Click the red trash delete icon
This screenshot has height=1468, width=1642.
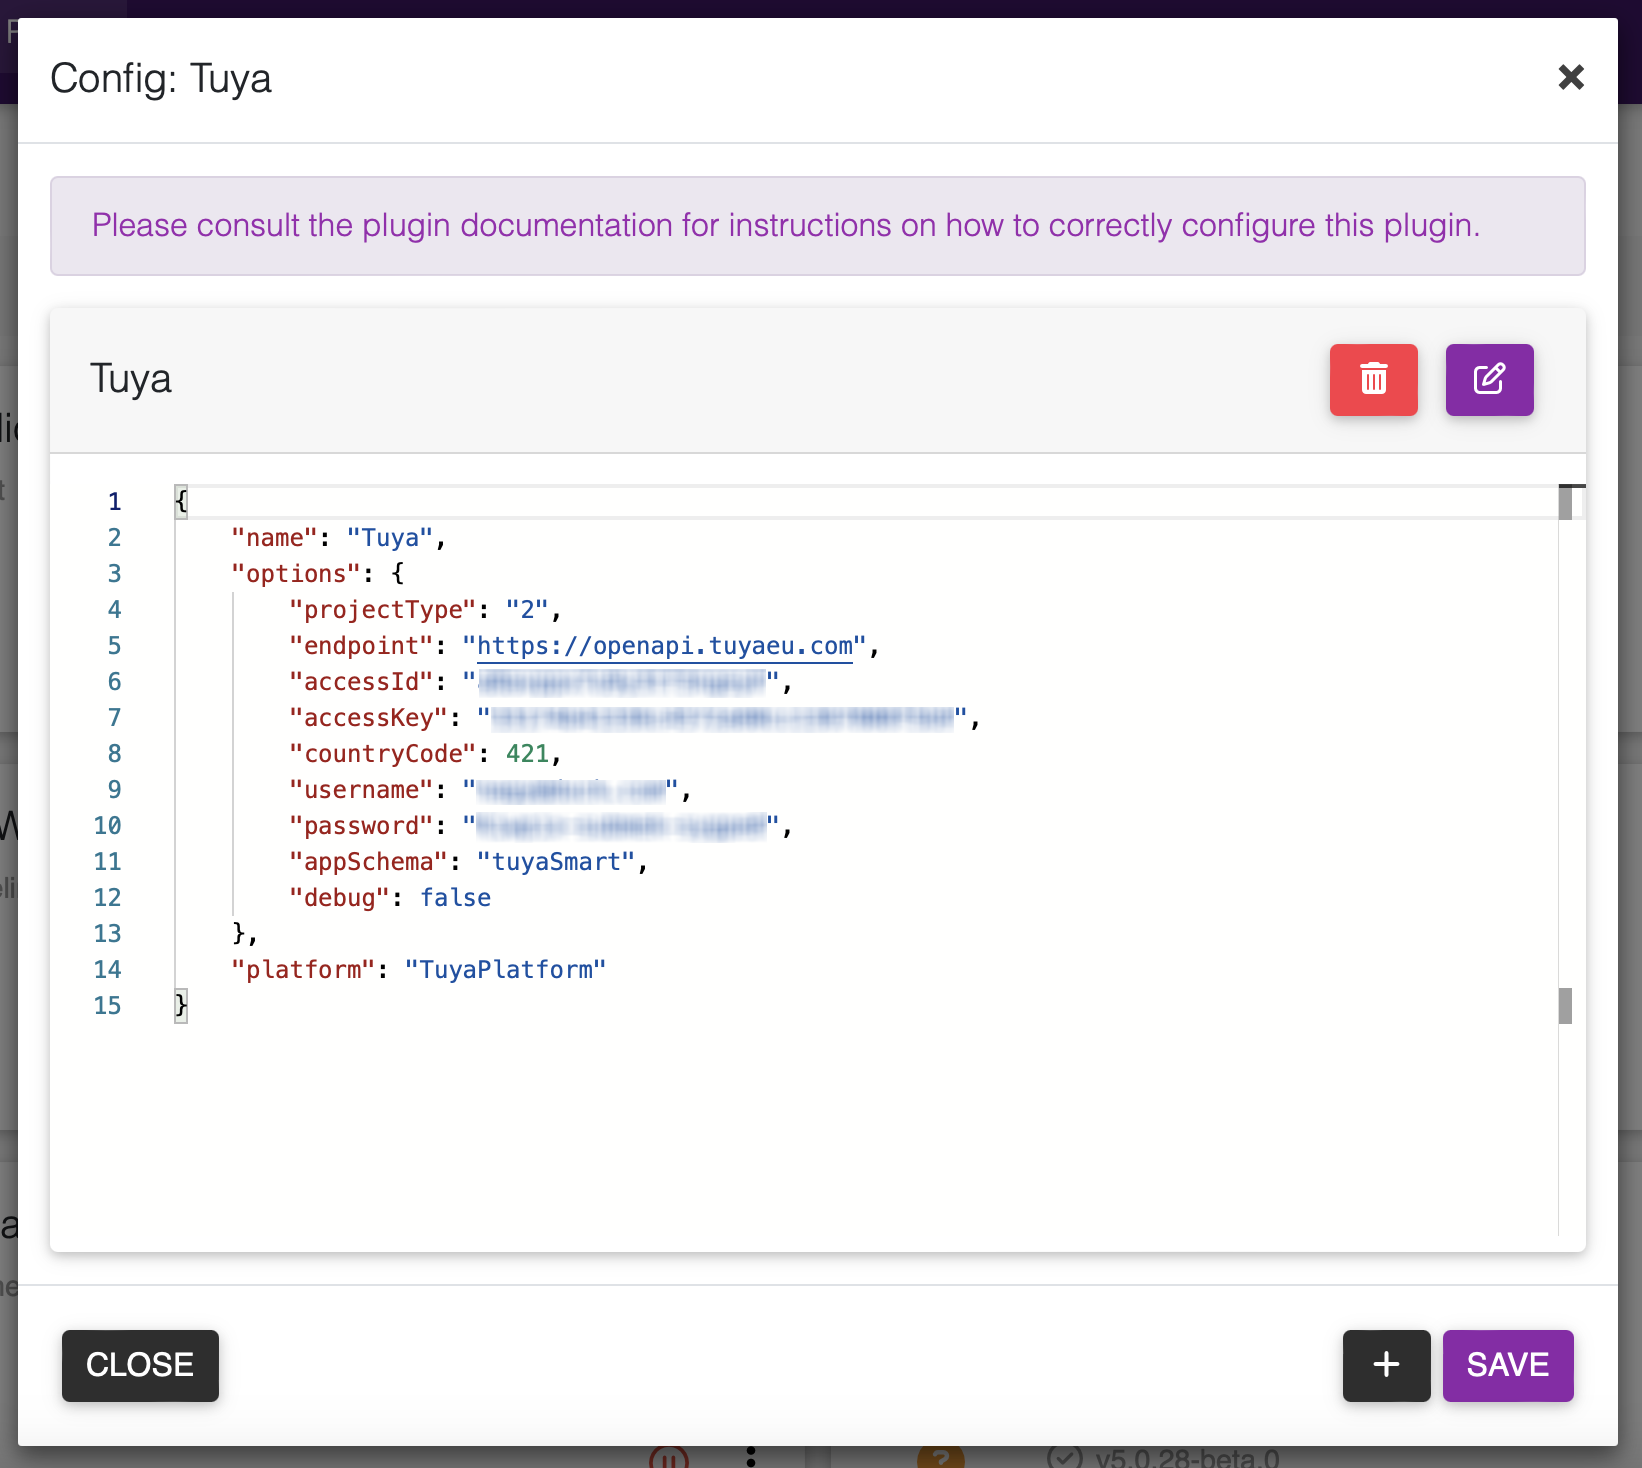click(x=1373, y=380)
